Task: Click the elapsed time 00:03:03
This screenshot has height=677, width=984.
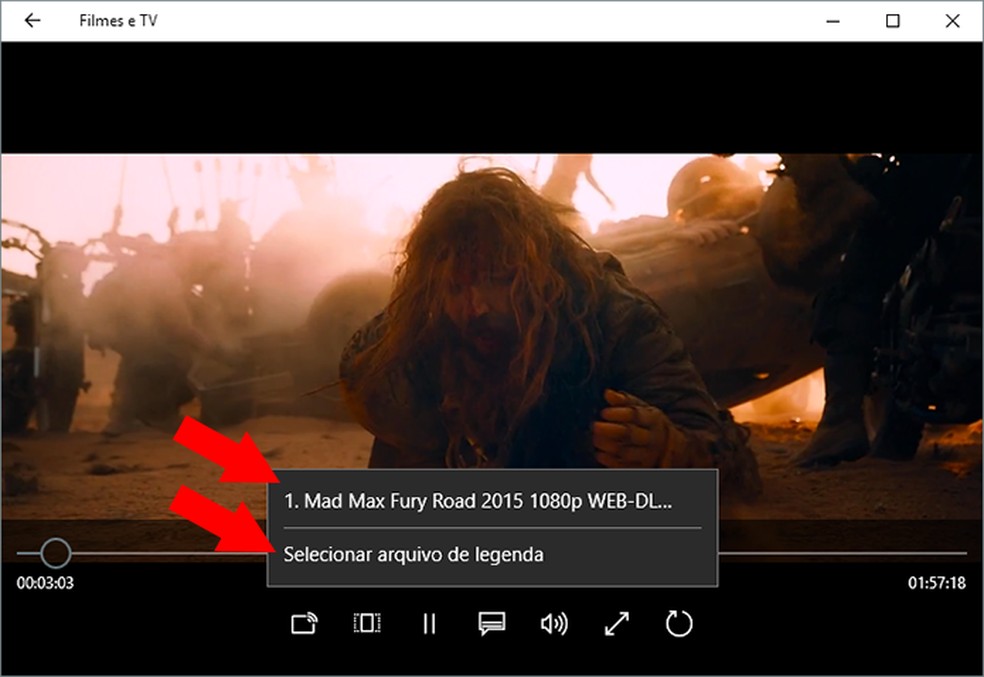Action: click(45, 583)
